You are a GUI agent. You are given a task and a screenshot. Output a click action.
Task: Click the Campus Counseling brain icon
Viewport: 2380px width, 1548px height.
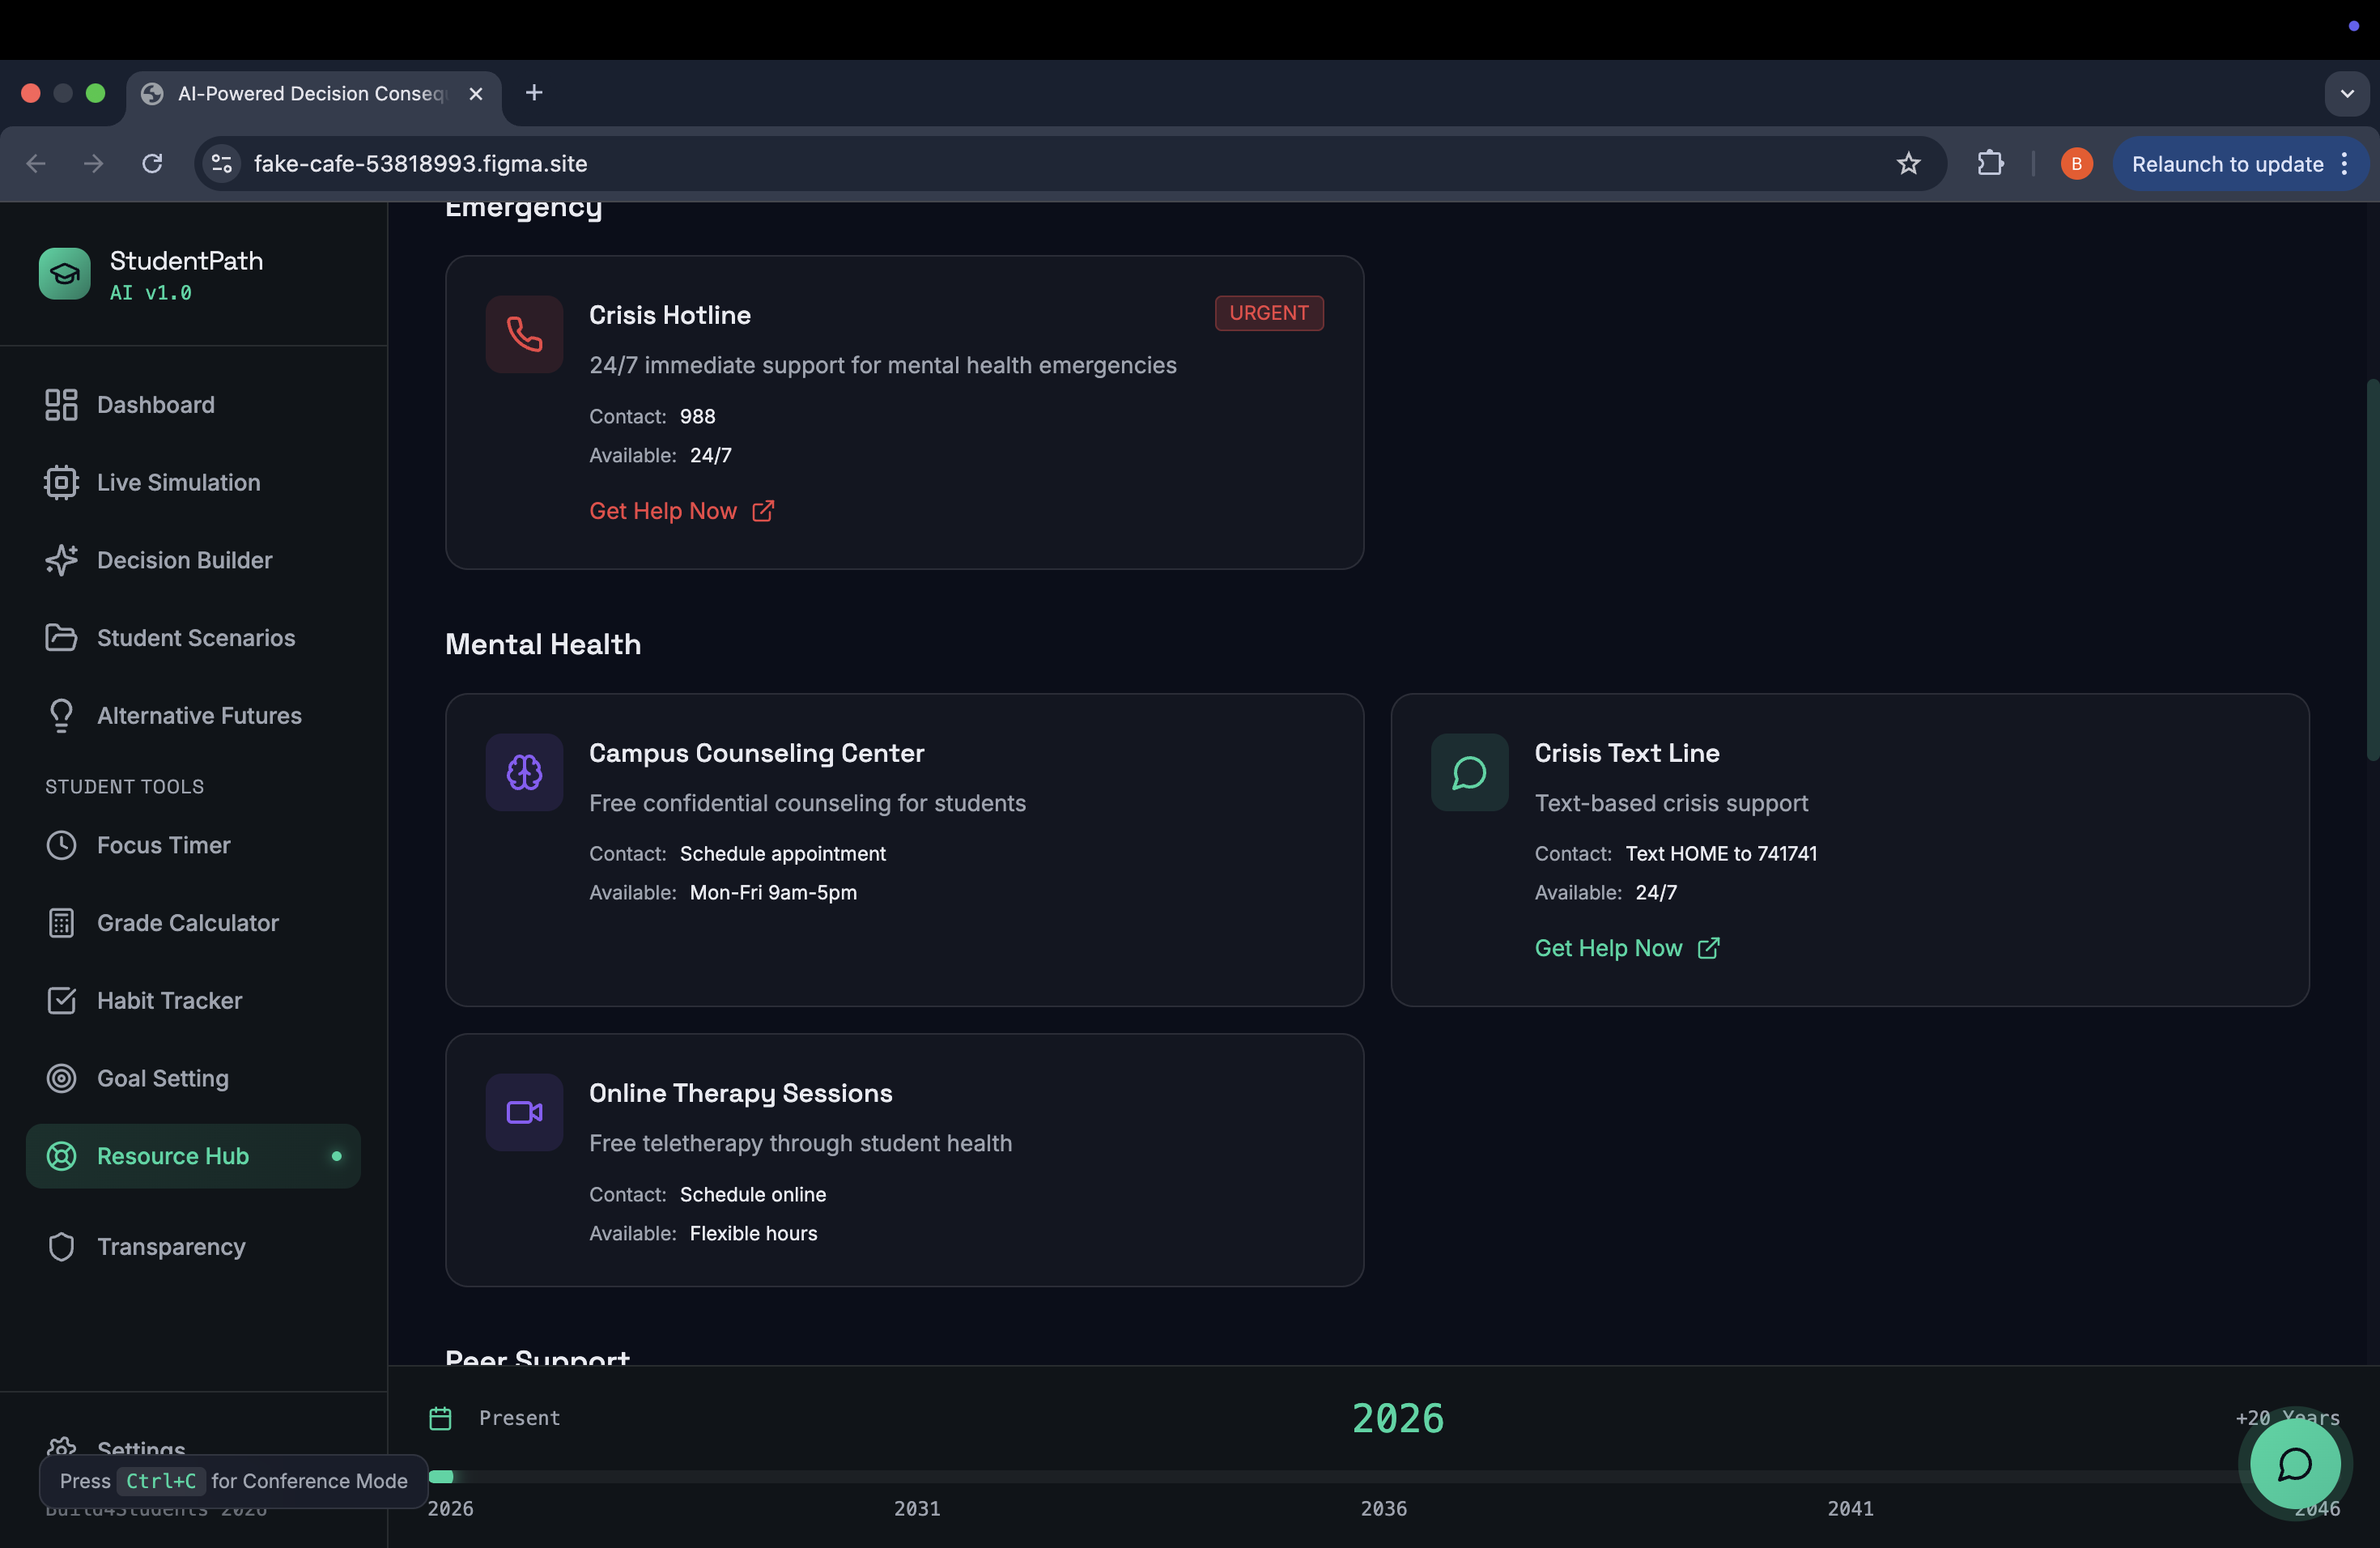point(524,772)
